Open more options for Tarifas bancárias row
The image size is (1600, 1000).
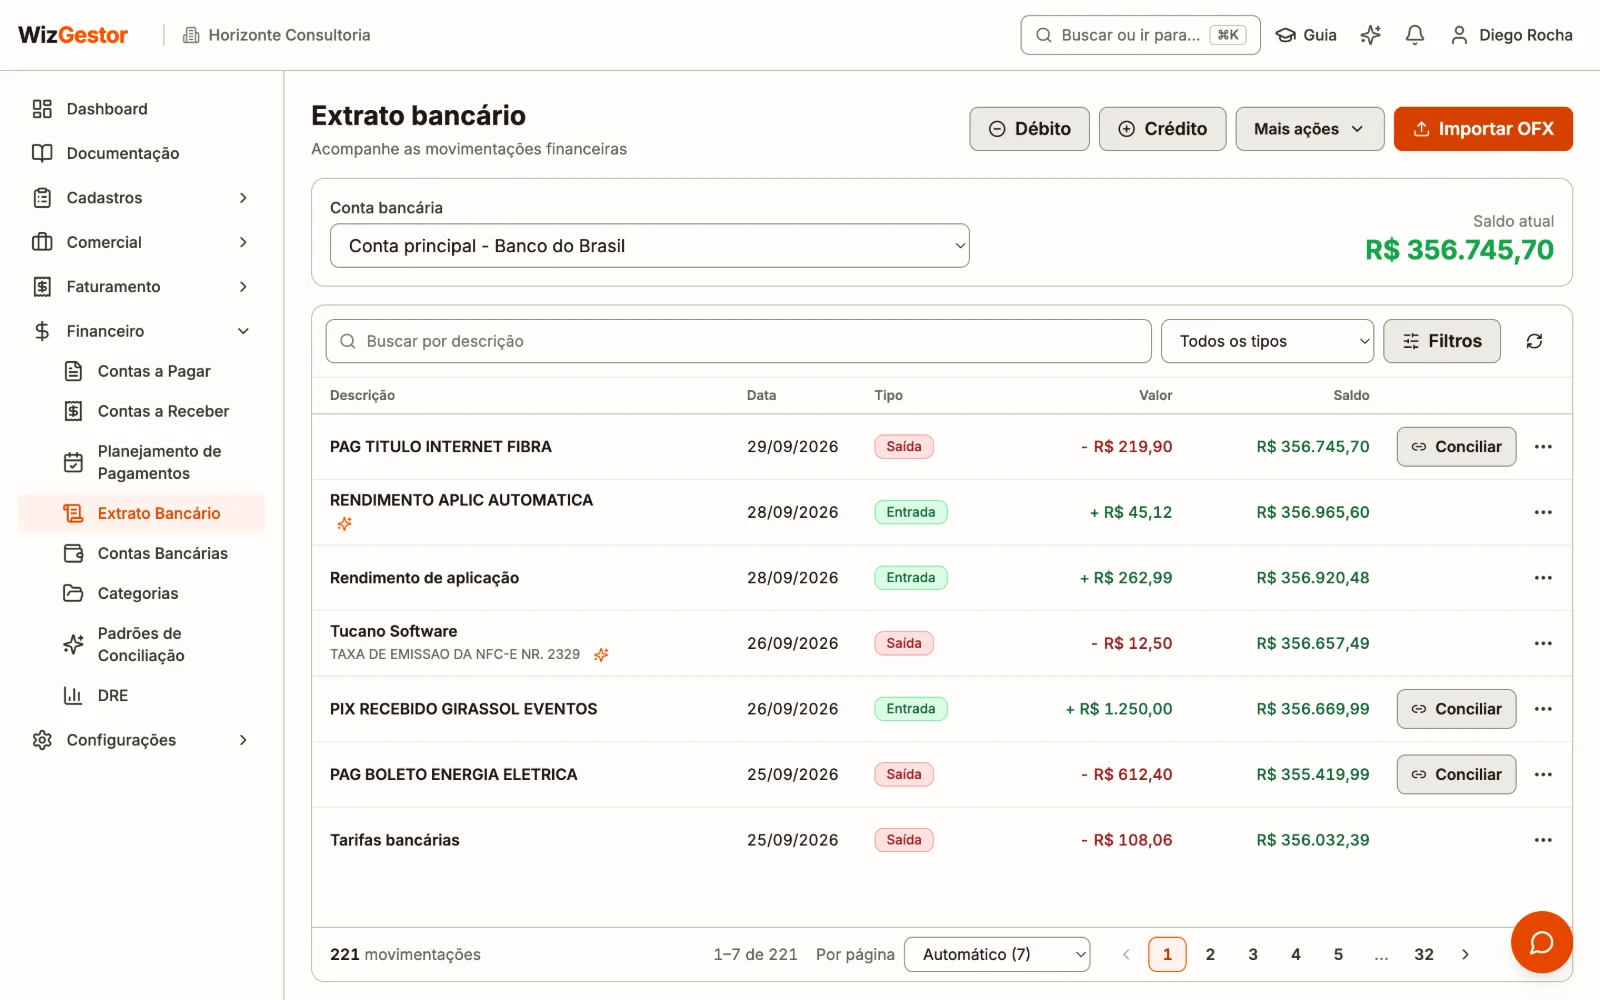[x=1543, y=840]
